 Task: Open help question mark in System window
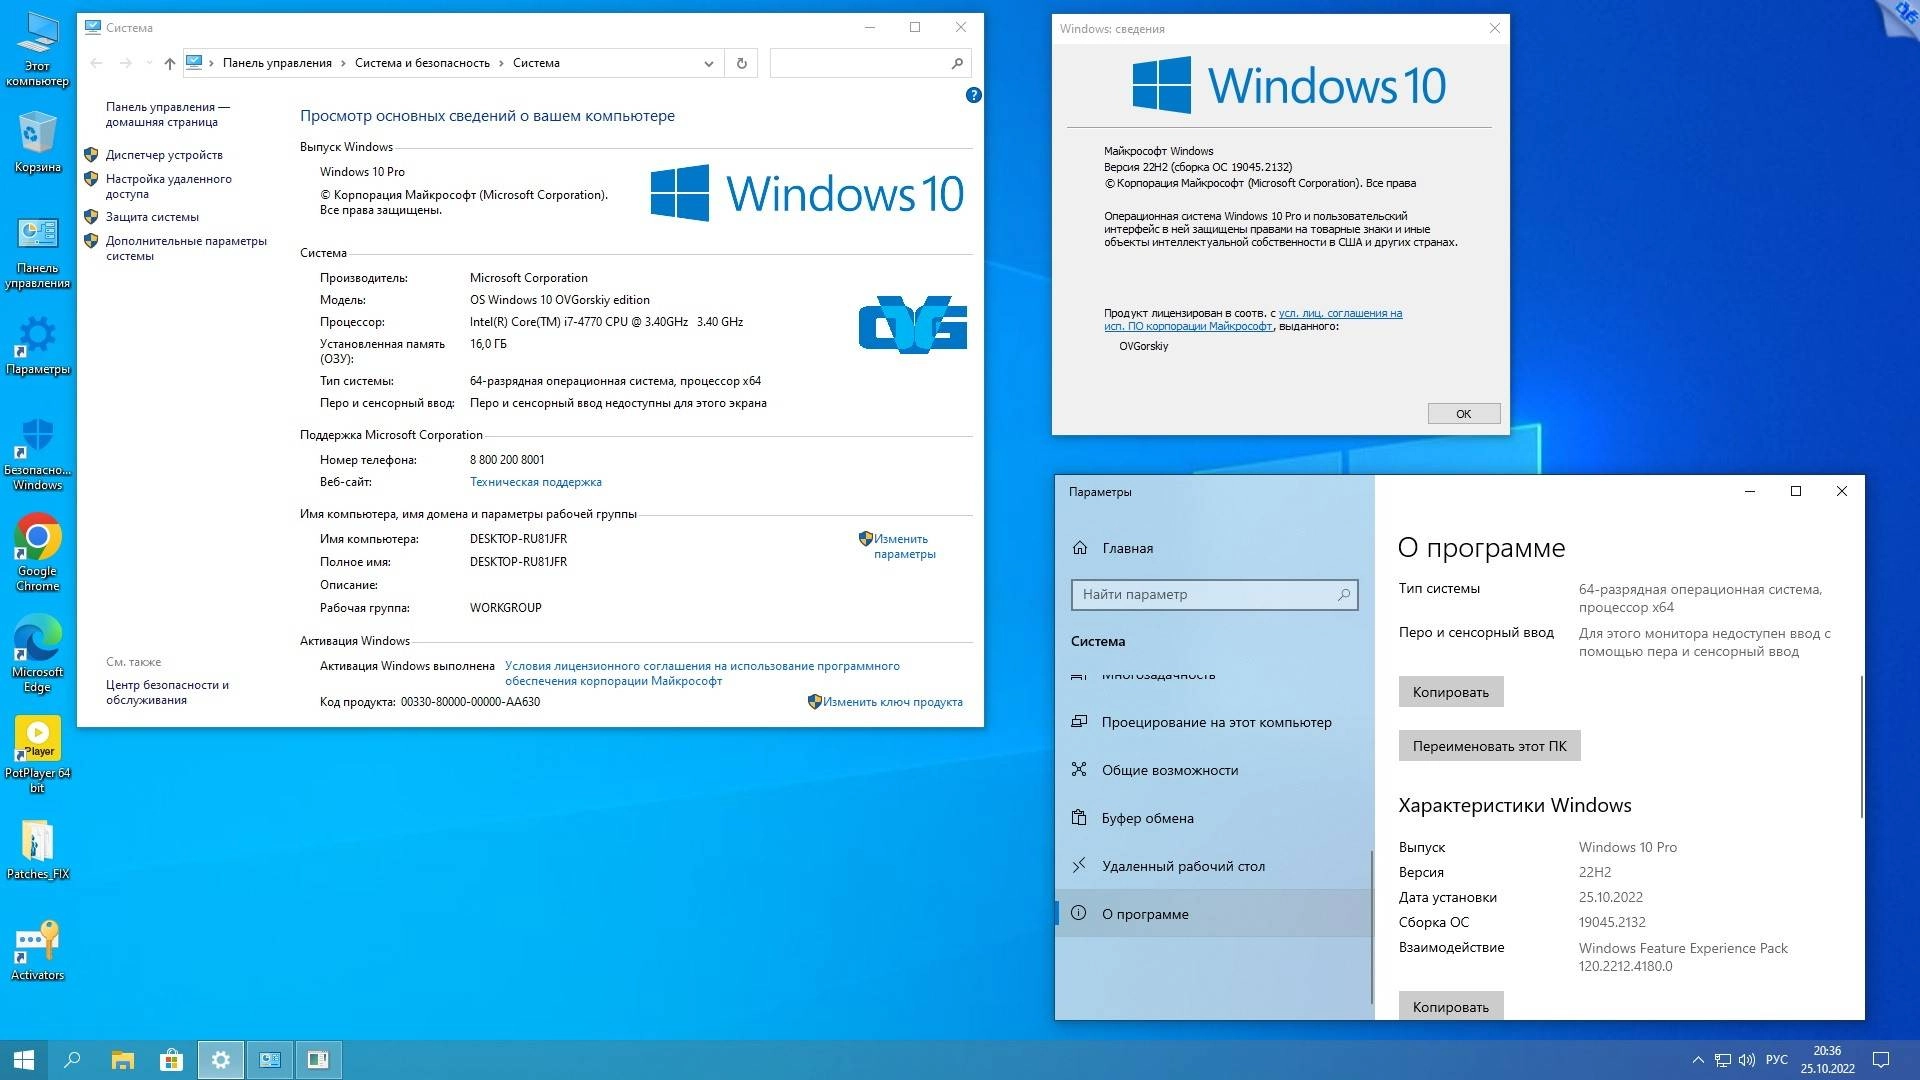pos(973,95)
